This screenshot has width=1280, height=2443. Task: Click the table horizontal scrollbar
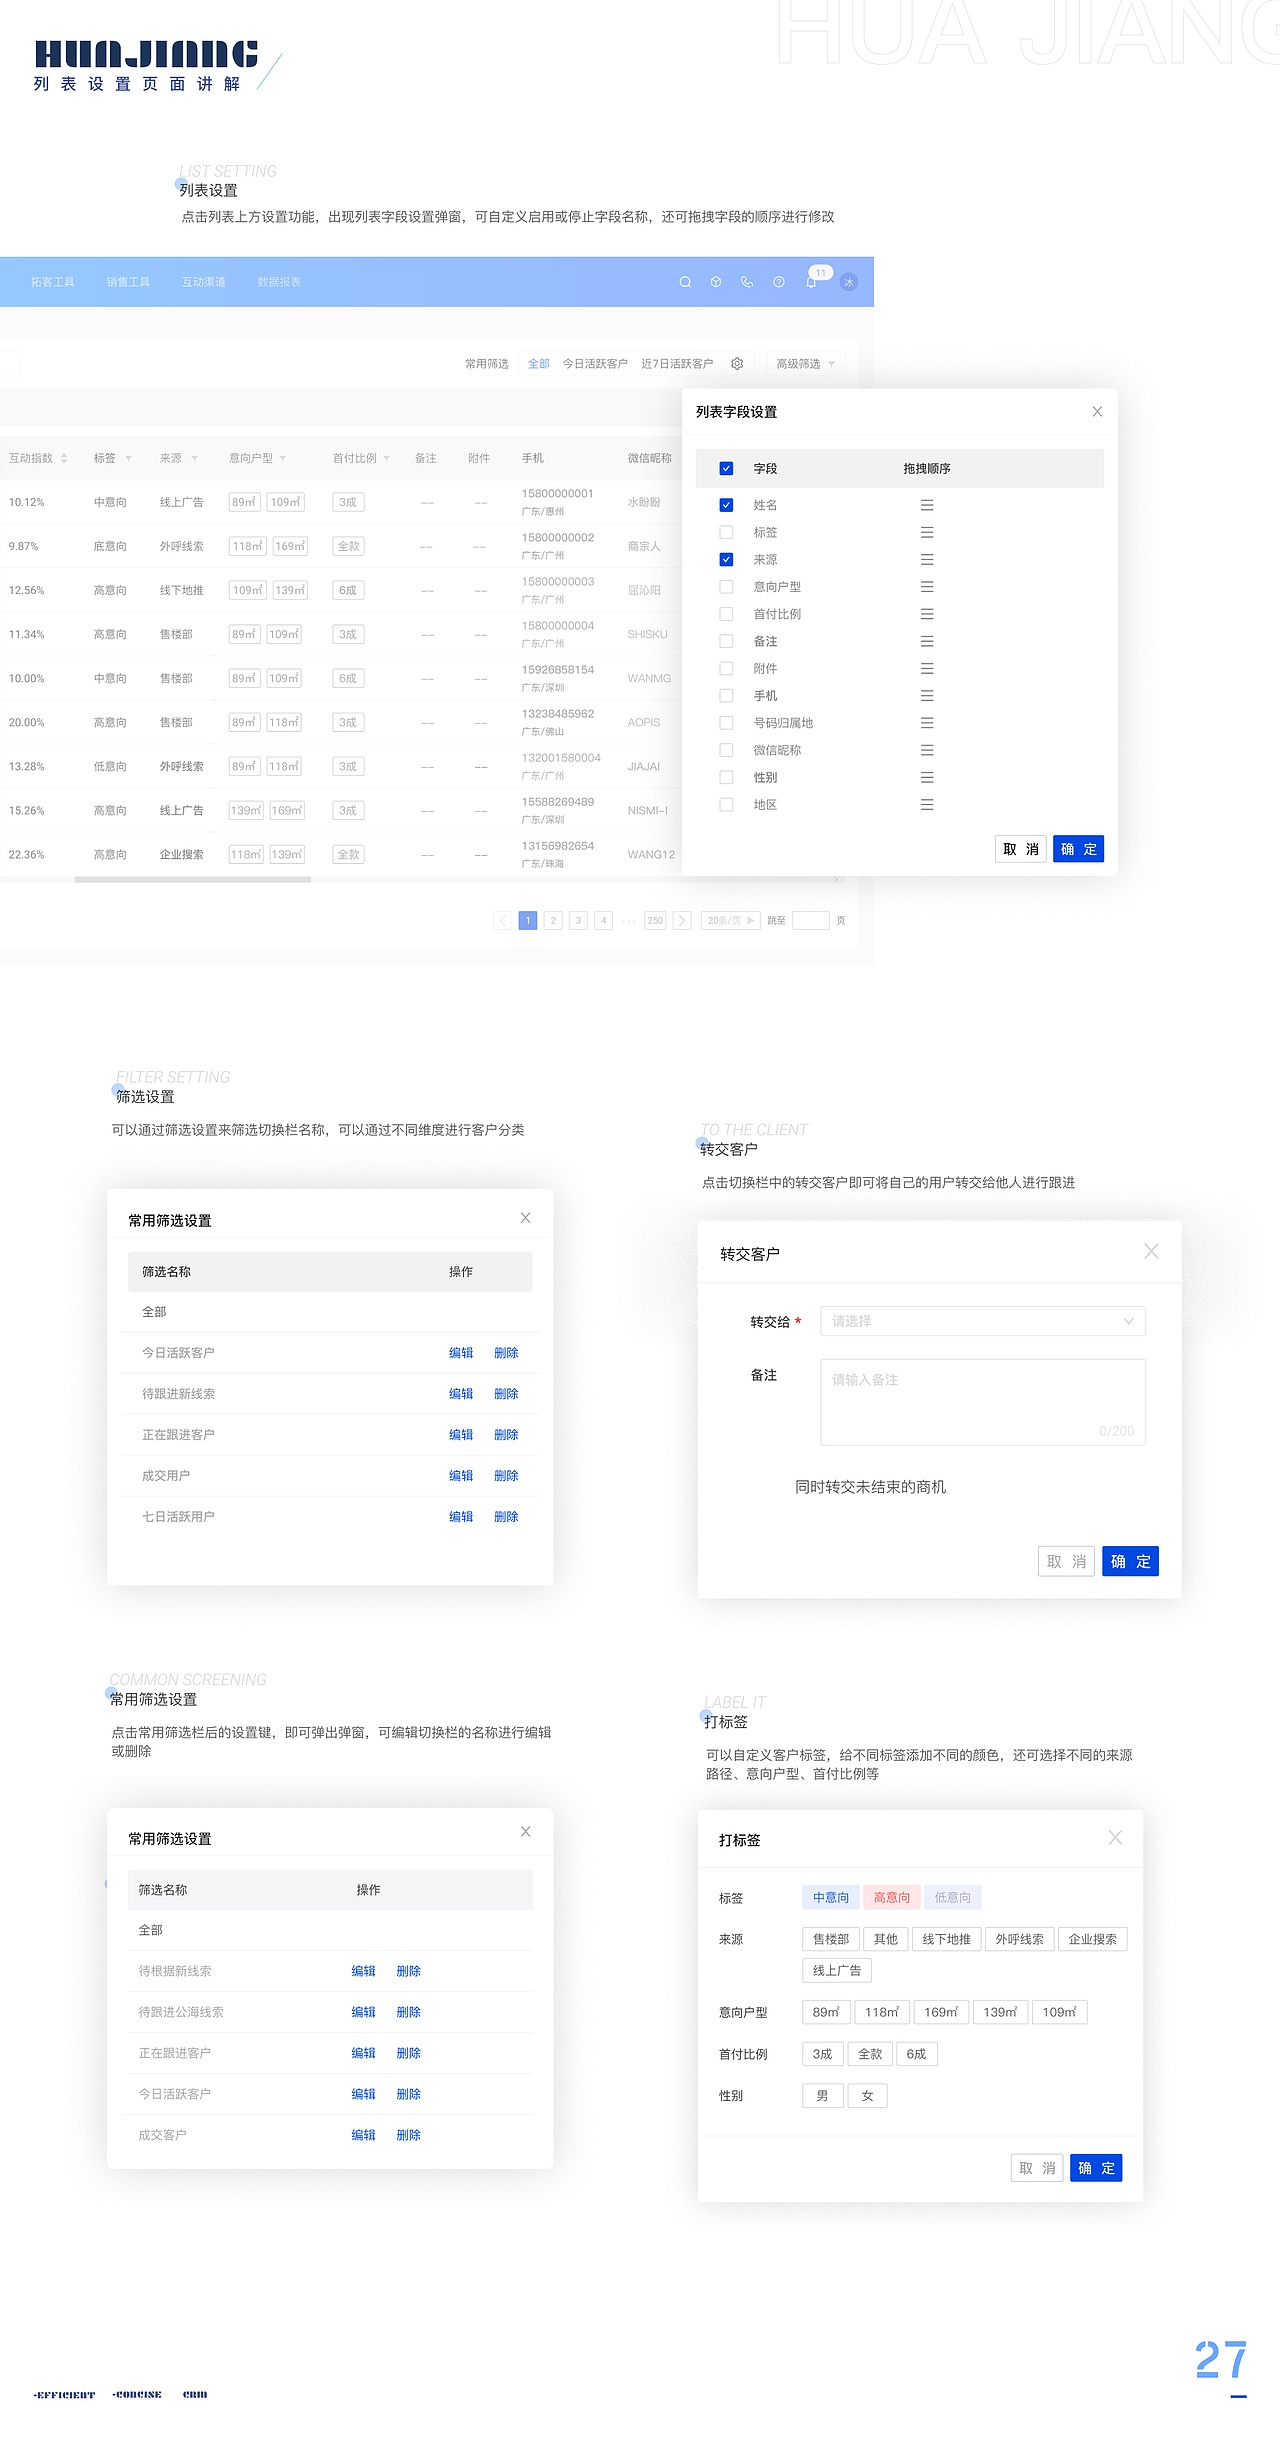[193, 880]
